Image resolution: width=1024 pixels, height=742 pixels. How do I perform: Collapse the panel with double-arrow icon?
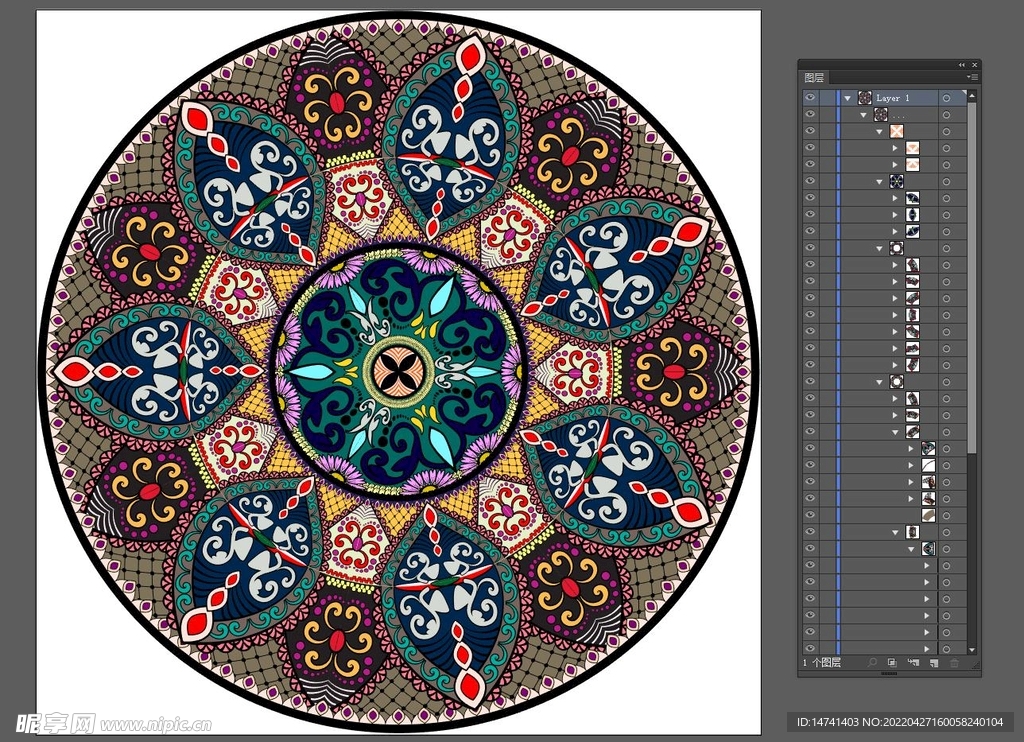(x=963, y=65)
